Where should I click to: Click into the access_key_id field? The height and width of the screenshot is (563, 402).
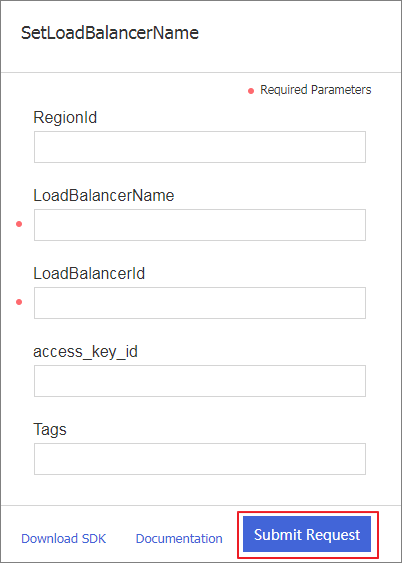pos(200,381)
